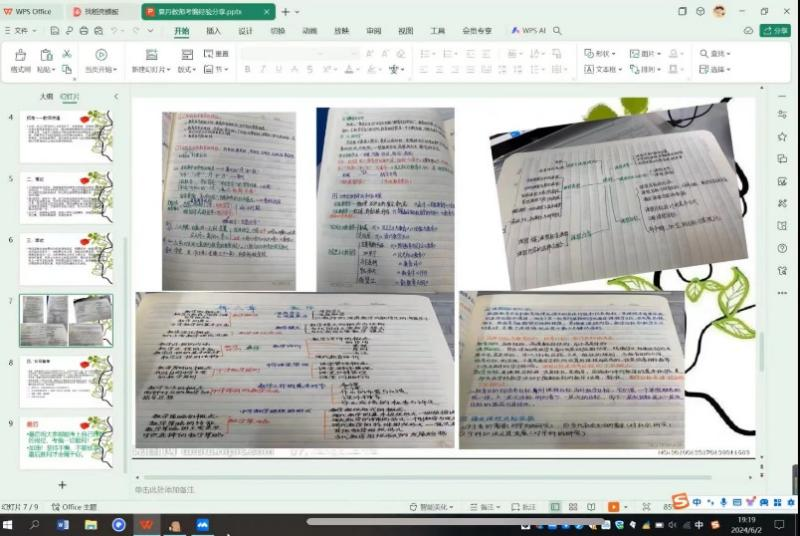This screenshot has width=800, height=536.
Task: Toggle normal view in status bar
Action: [x=556, y=507]
